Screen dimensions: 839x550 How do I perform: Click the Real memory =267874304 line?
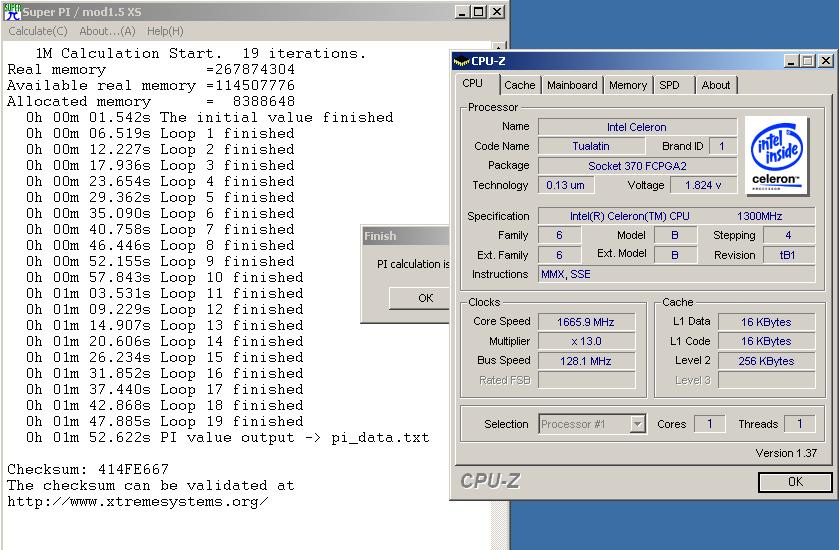pos(151,70)
